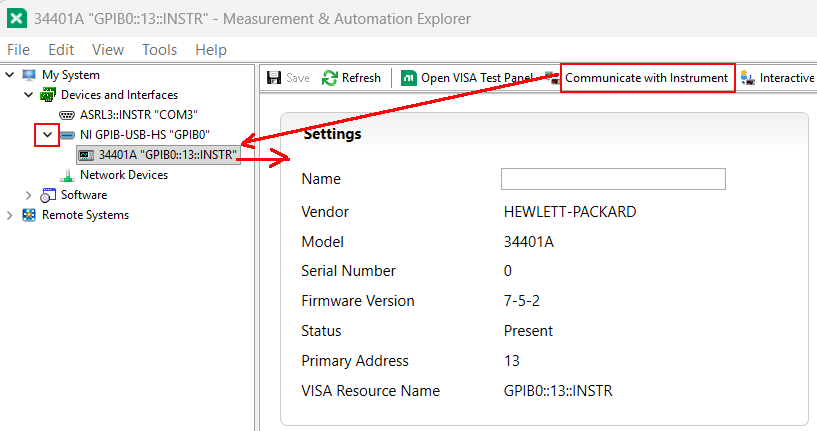Click the HEWLETT-PACKARD vendor value

[x=570, y=212]
